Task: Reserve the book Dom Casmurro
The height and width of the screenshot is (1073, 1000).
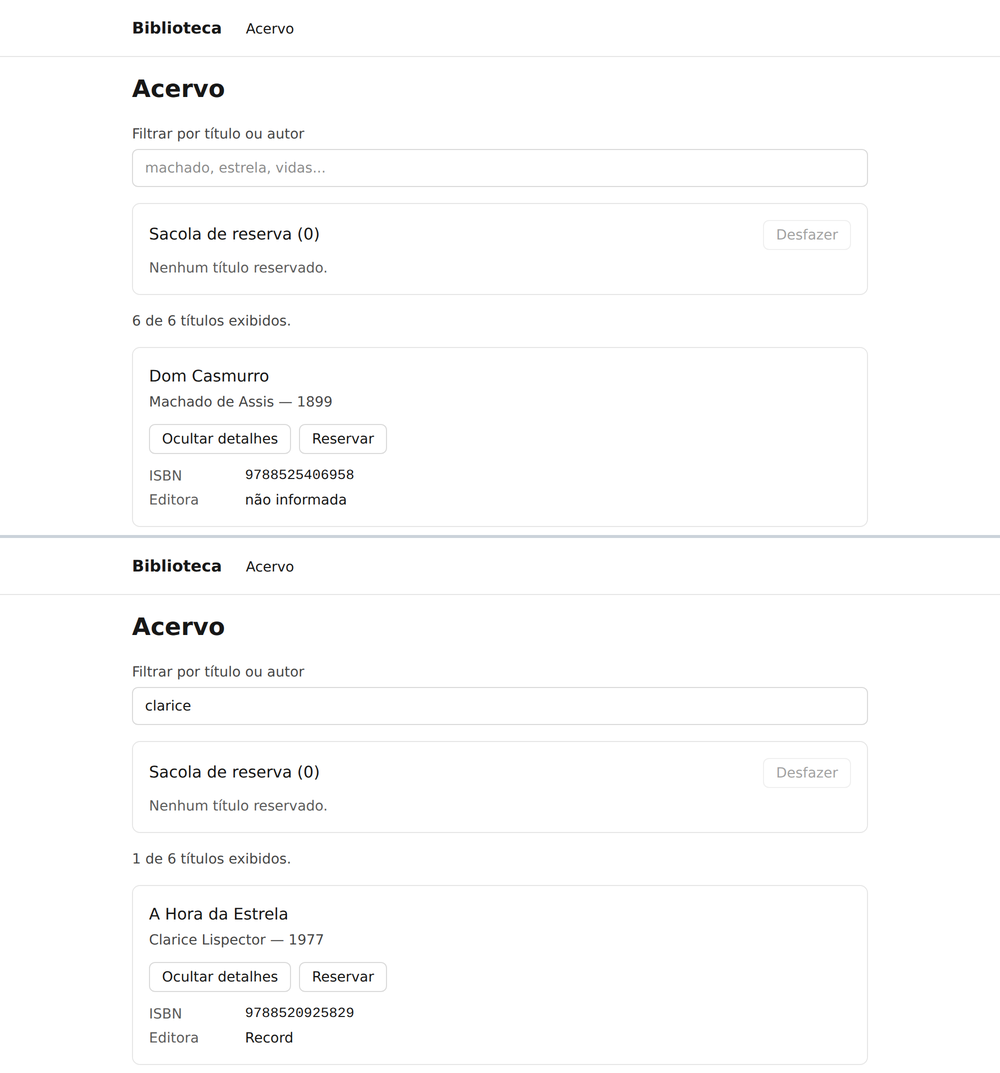Action: [343, 439]
